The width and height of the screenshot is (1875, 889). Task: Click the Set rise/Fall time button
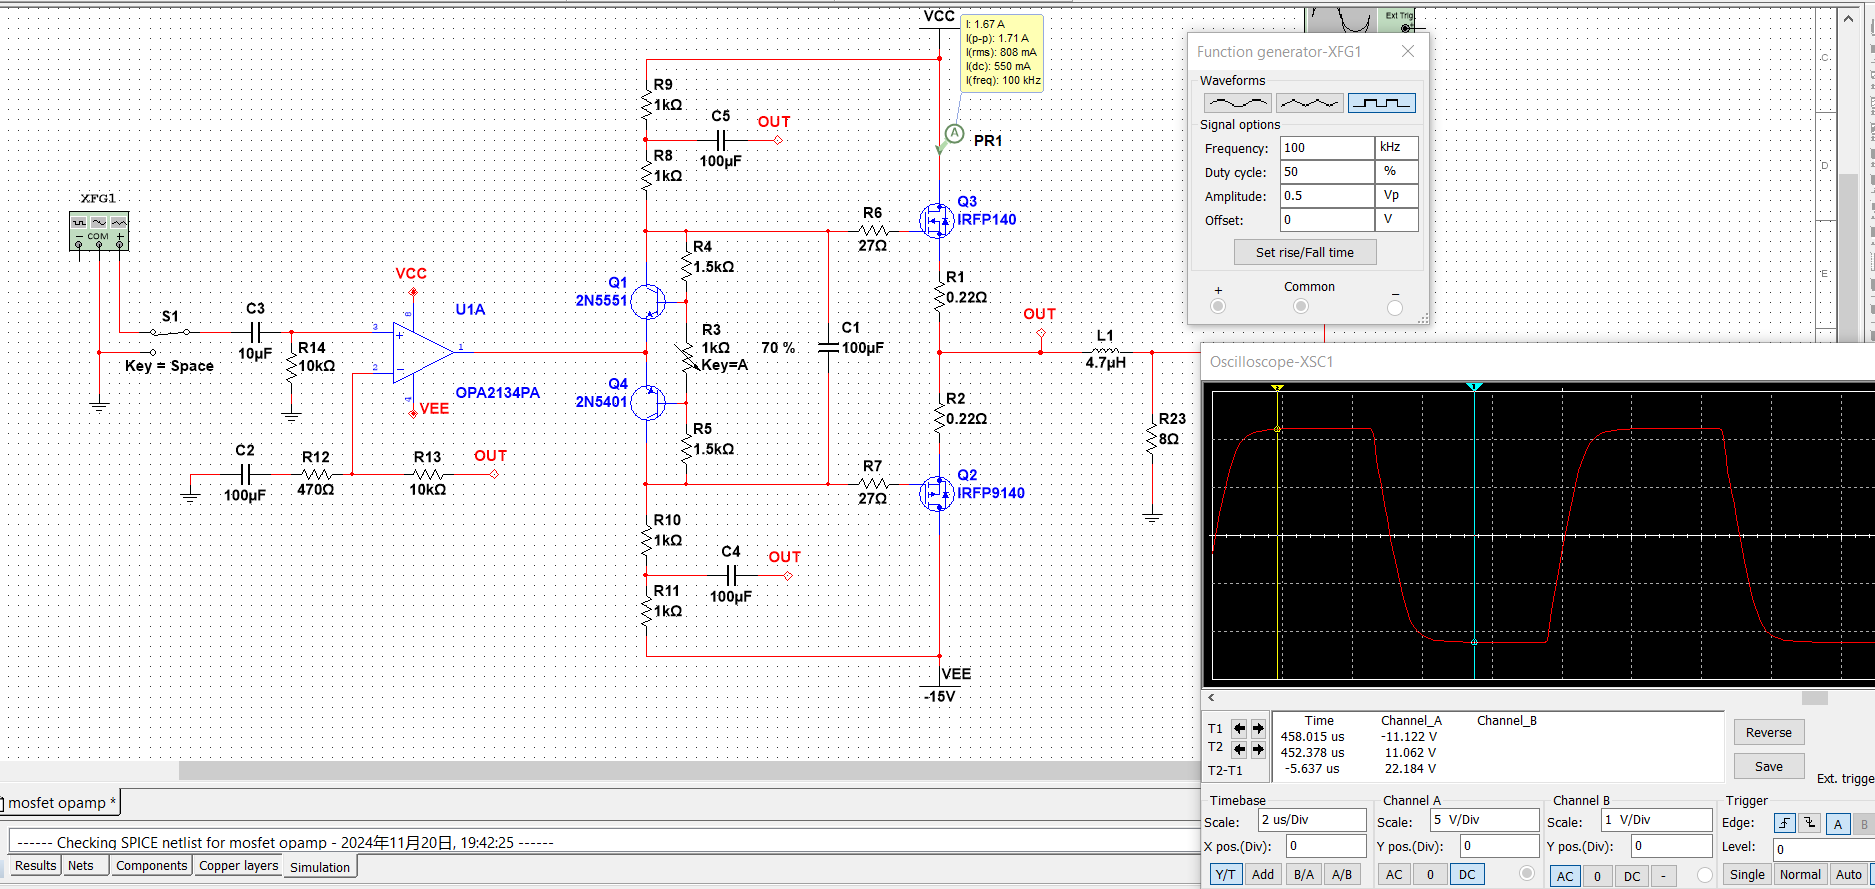[x=1305, y=252]
